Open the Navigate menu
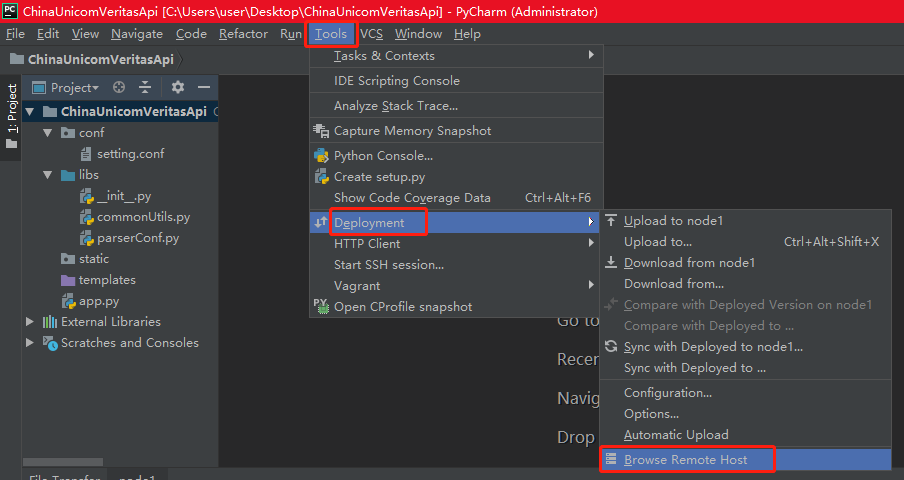This screenshot has height=480, width=904. [x=137, y=34]
